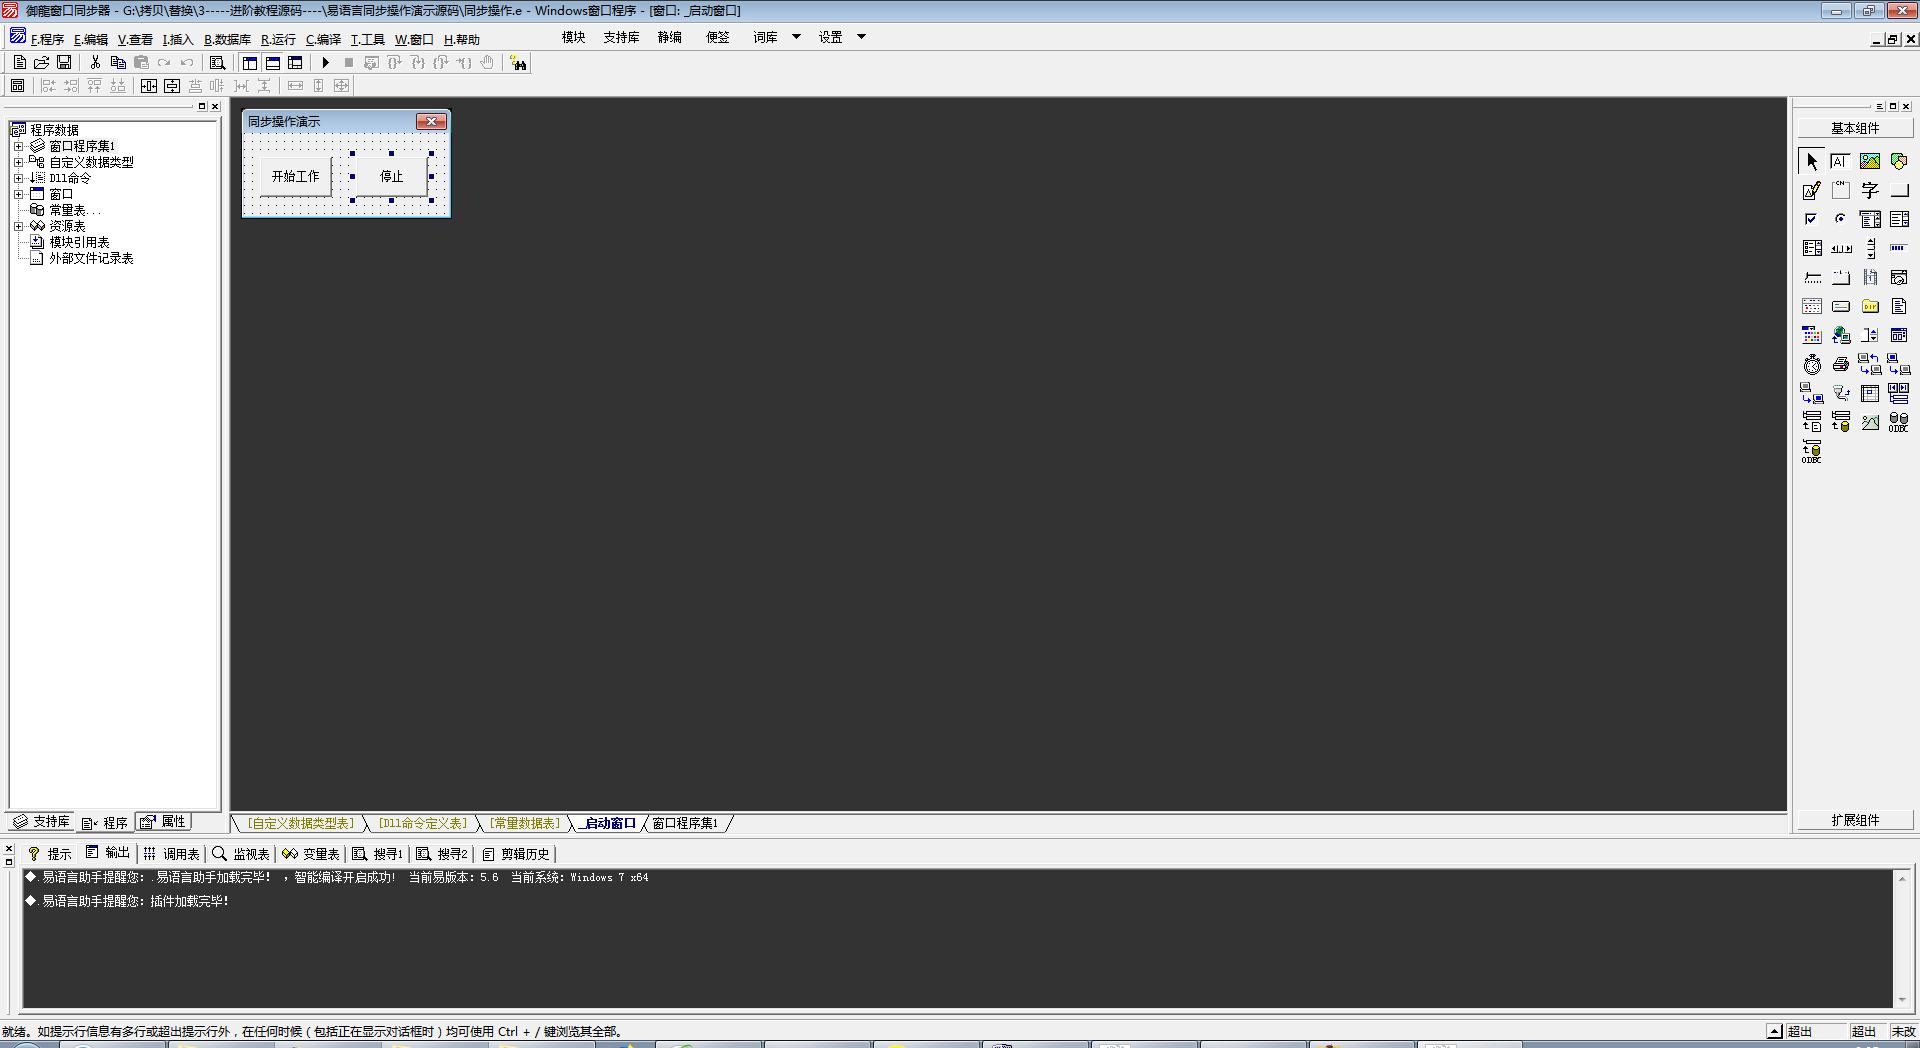Expand the Dll命令 tree node

tap(18, 178)
